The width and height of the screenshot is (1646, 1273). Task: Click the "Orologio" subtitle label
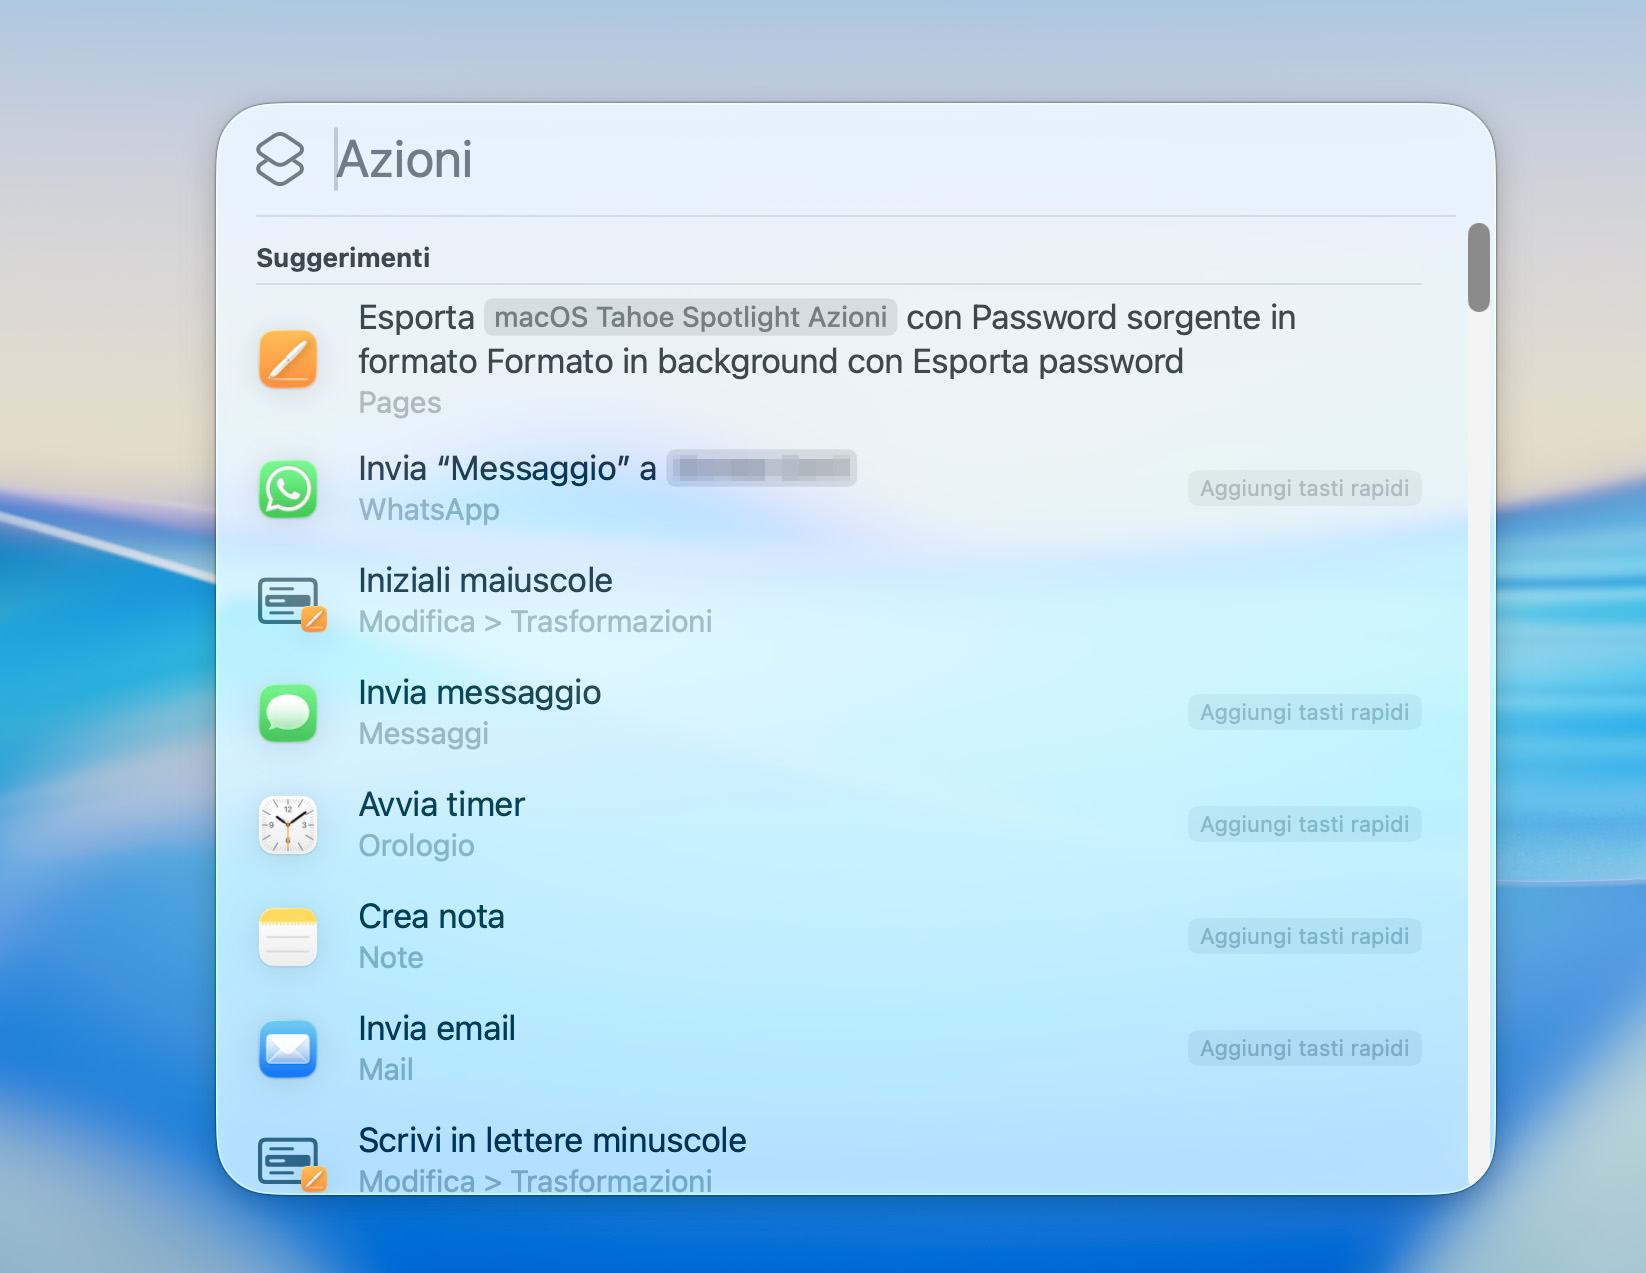pos(416,846)
